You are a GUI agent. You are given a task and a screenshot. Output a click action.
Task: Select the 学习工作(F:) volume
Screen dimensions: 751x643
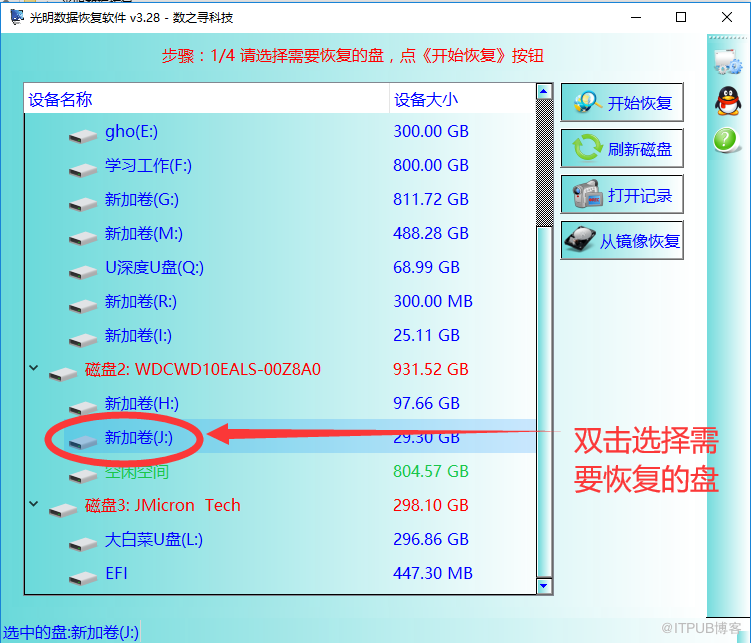point(280,165)
